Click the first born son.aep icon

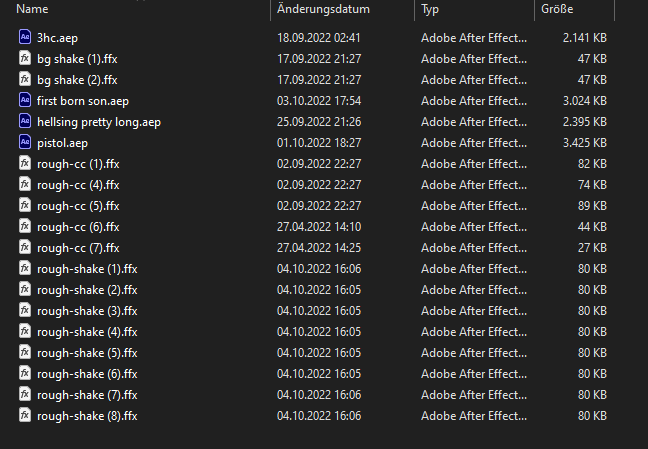tap(25, 100)
